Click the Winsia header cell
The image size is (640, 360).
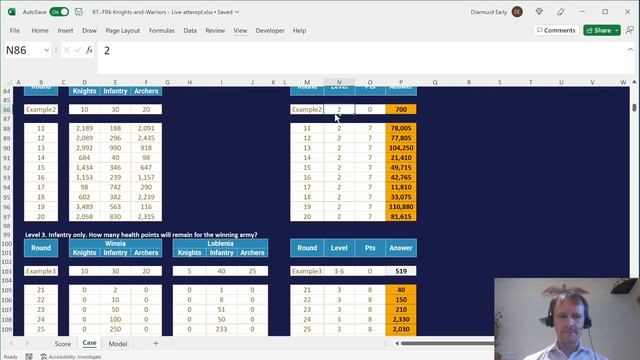[x=115, y=243]
